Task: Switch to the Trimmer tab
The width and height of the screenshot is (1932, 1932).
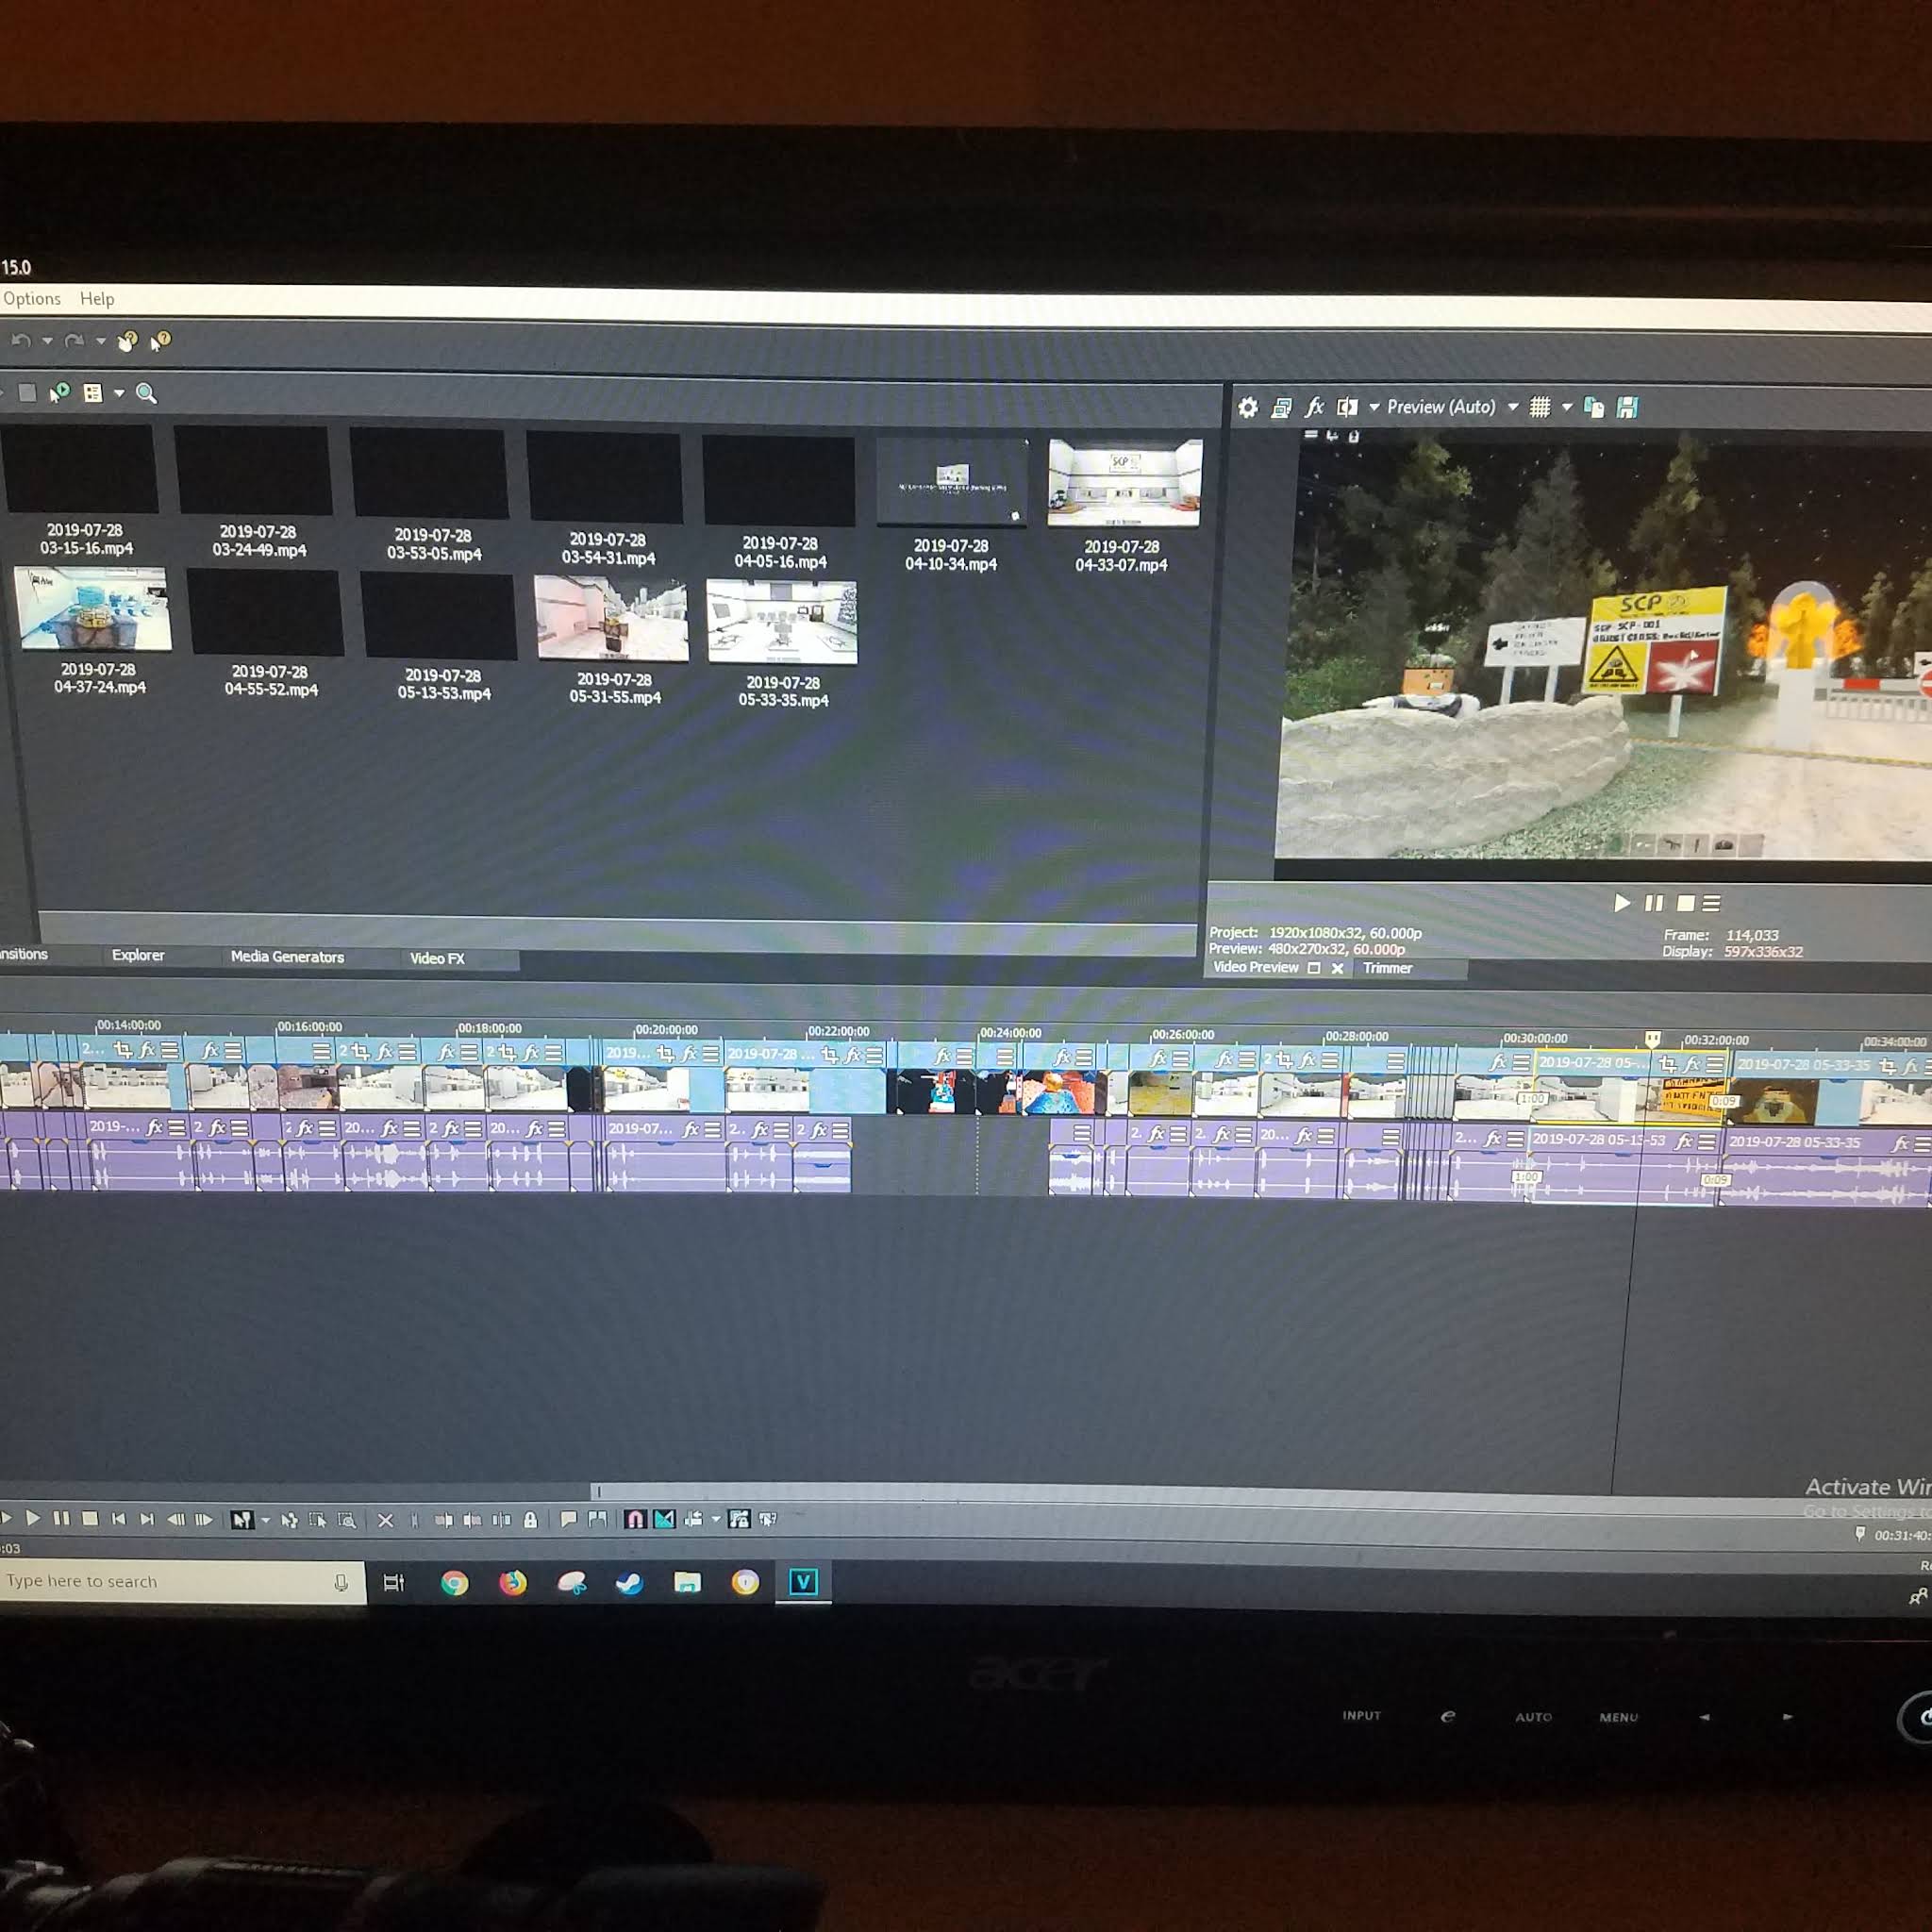Action: pyautogui.click(x=1387, y=968)
